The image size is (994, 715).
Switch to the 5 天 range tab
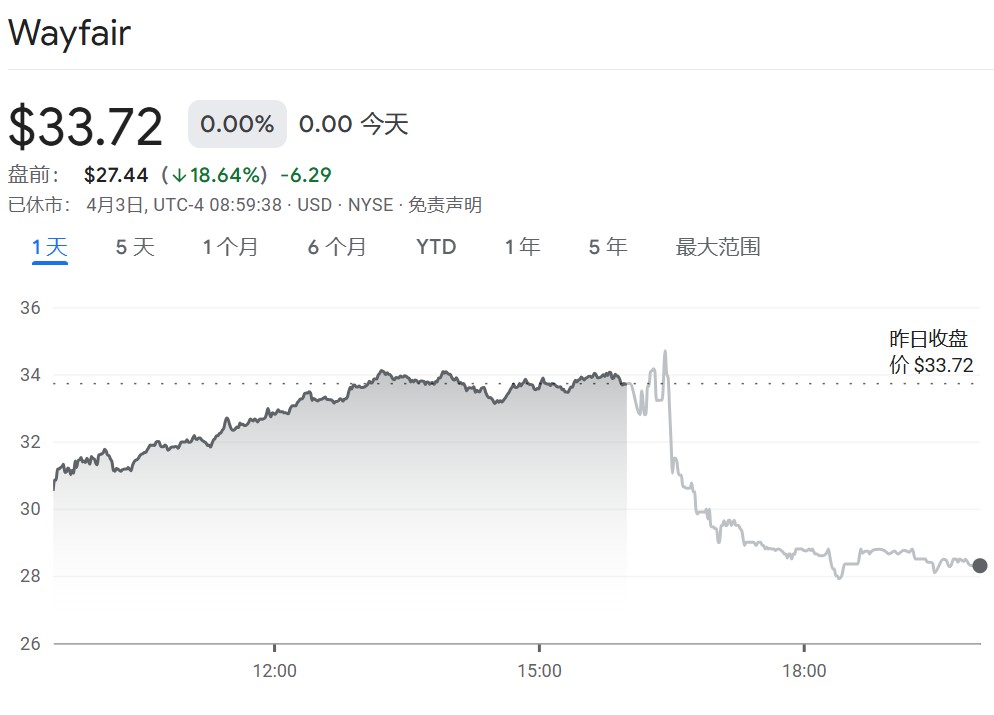click(135, 247)
